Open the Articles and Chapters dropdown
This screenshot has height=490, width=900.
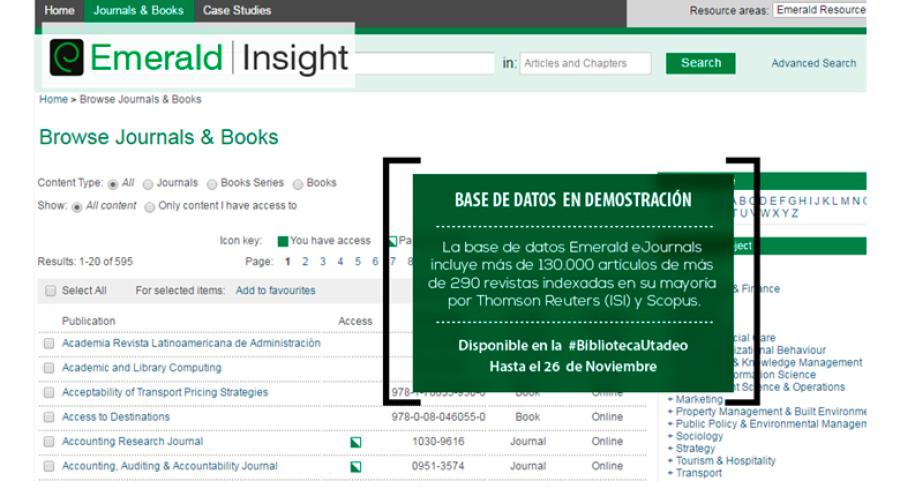pos(585,63)
